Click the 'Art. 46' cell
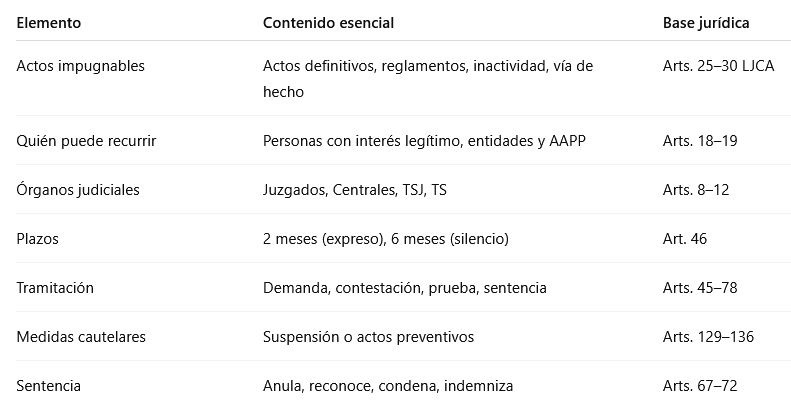Screen dimensions: 791x420 pyautogui.click(x=686, y=239)
